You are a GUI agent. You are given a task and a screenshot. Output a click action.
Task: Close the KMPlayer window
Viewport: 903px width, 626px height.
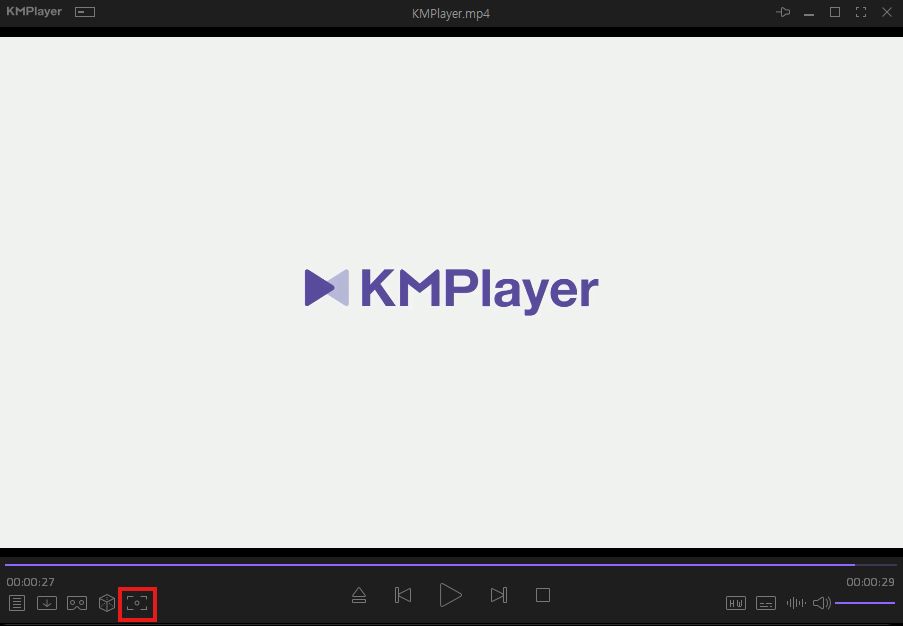pyautogui.click(x=887, y=12)
